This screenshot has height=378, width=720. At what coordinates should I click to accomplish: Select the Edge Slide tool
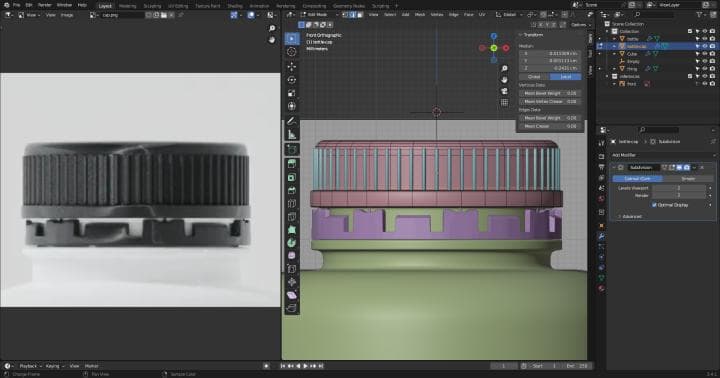click(x=292, y=269)
